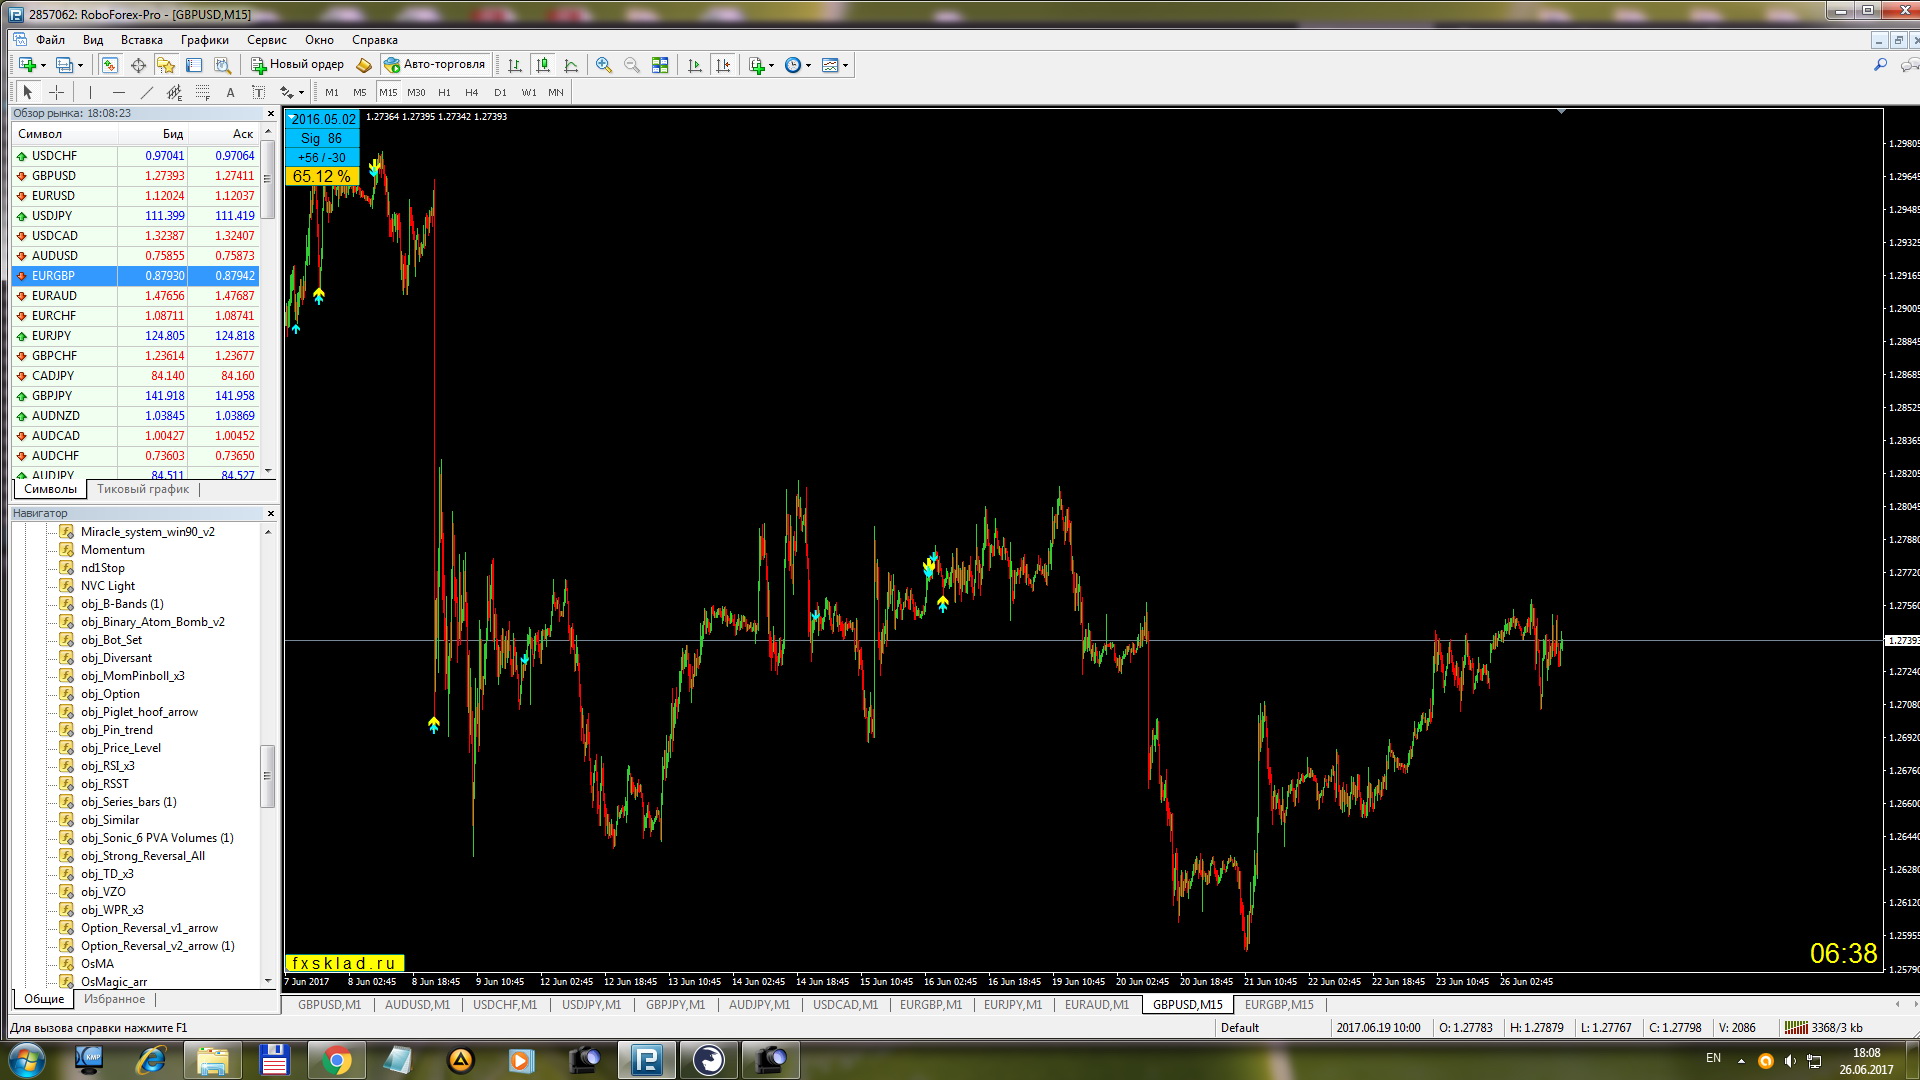Toggle the Data Window crosshair icon
Viewport: 1920px width, 1080px height.
point(138,65)
